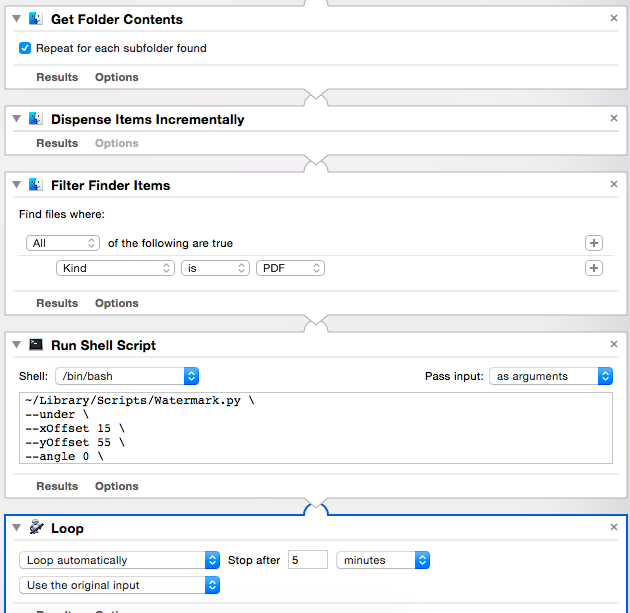
Task: Show Options of Filter Finder Items
Action: pyautogui.click(x=117, y=303)
